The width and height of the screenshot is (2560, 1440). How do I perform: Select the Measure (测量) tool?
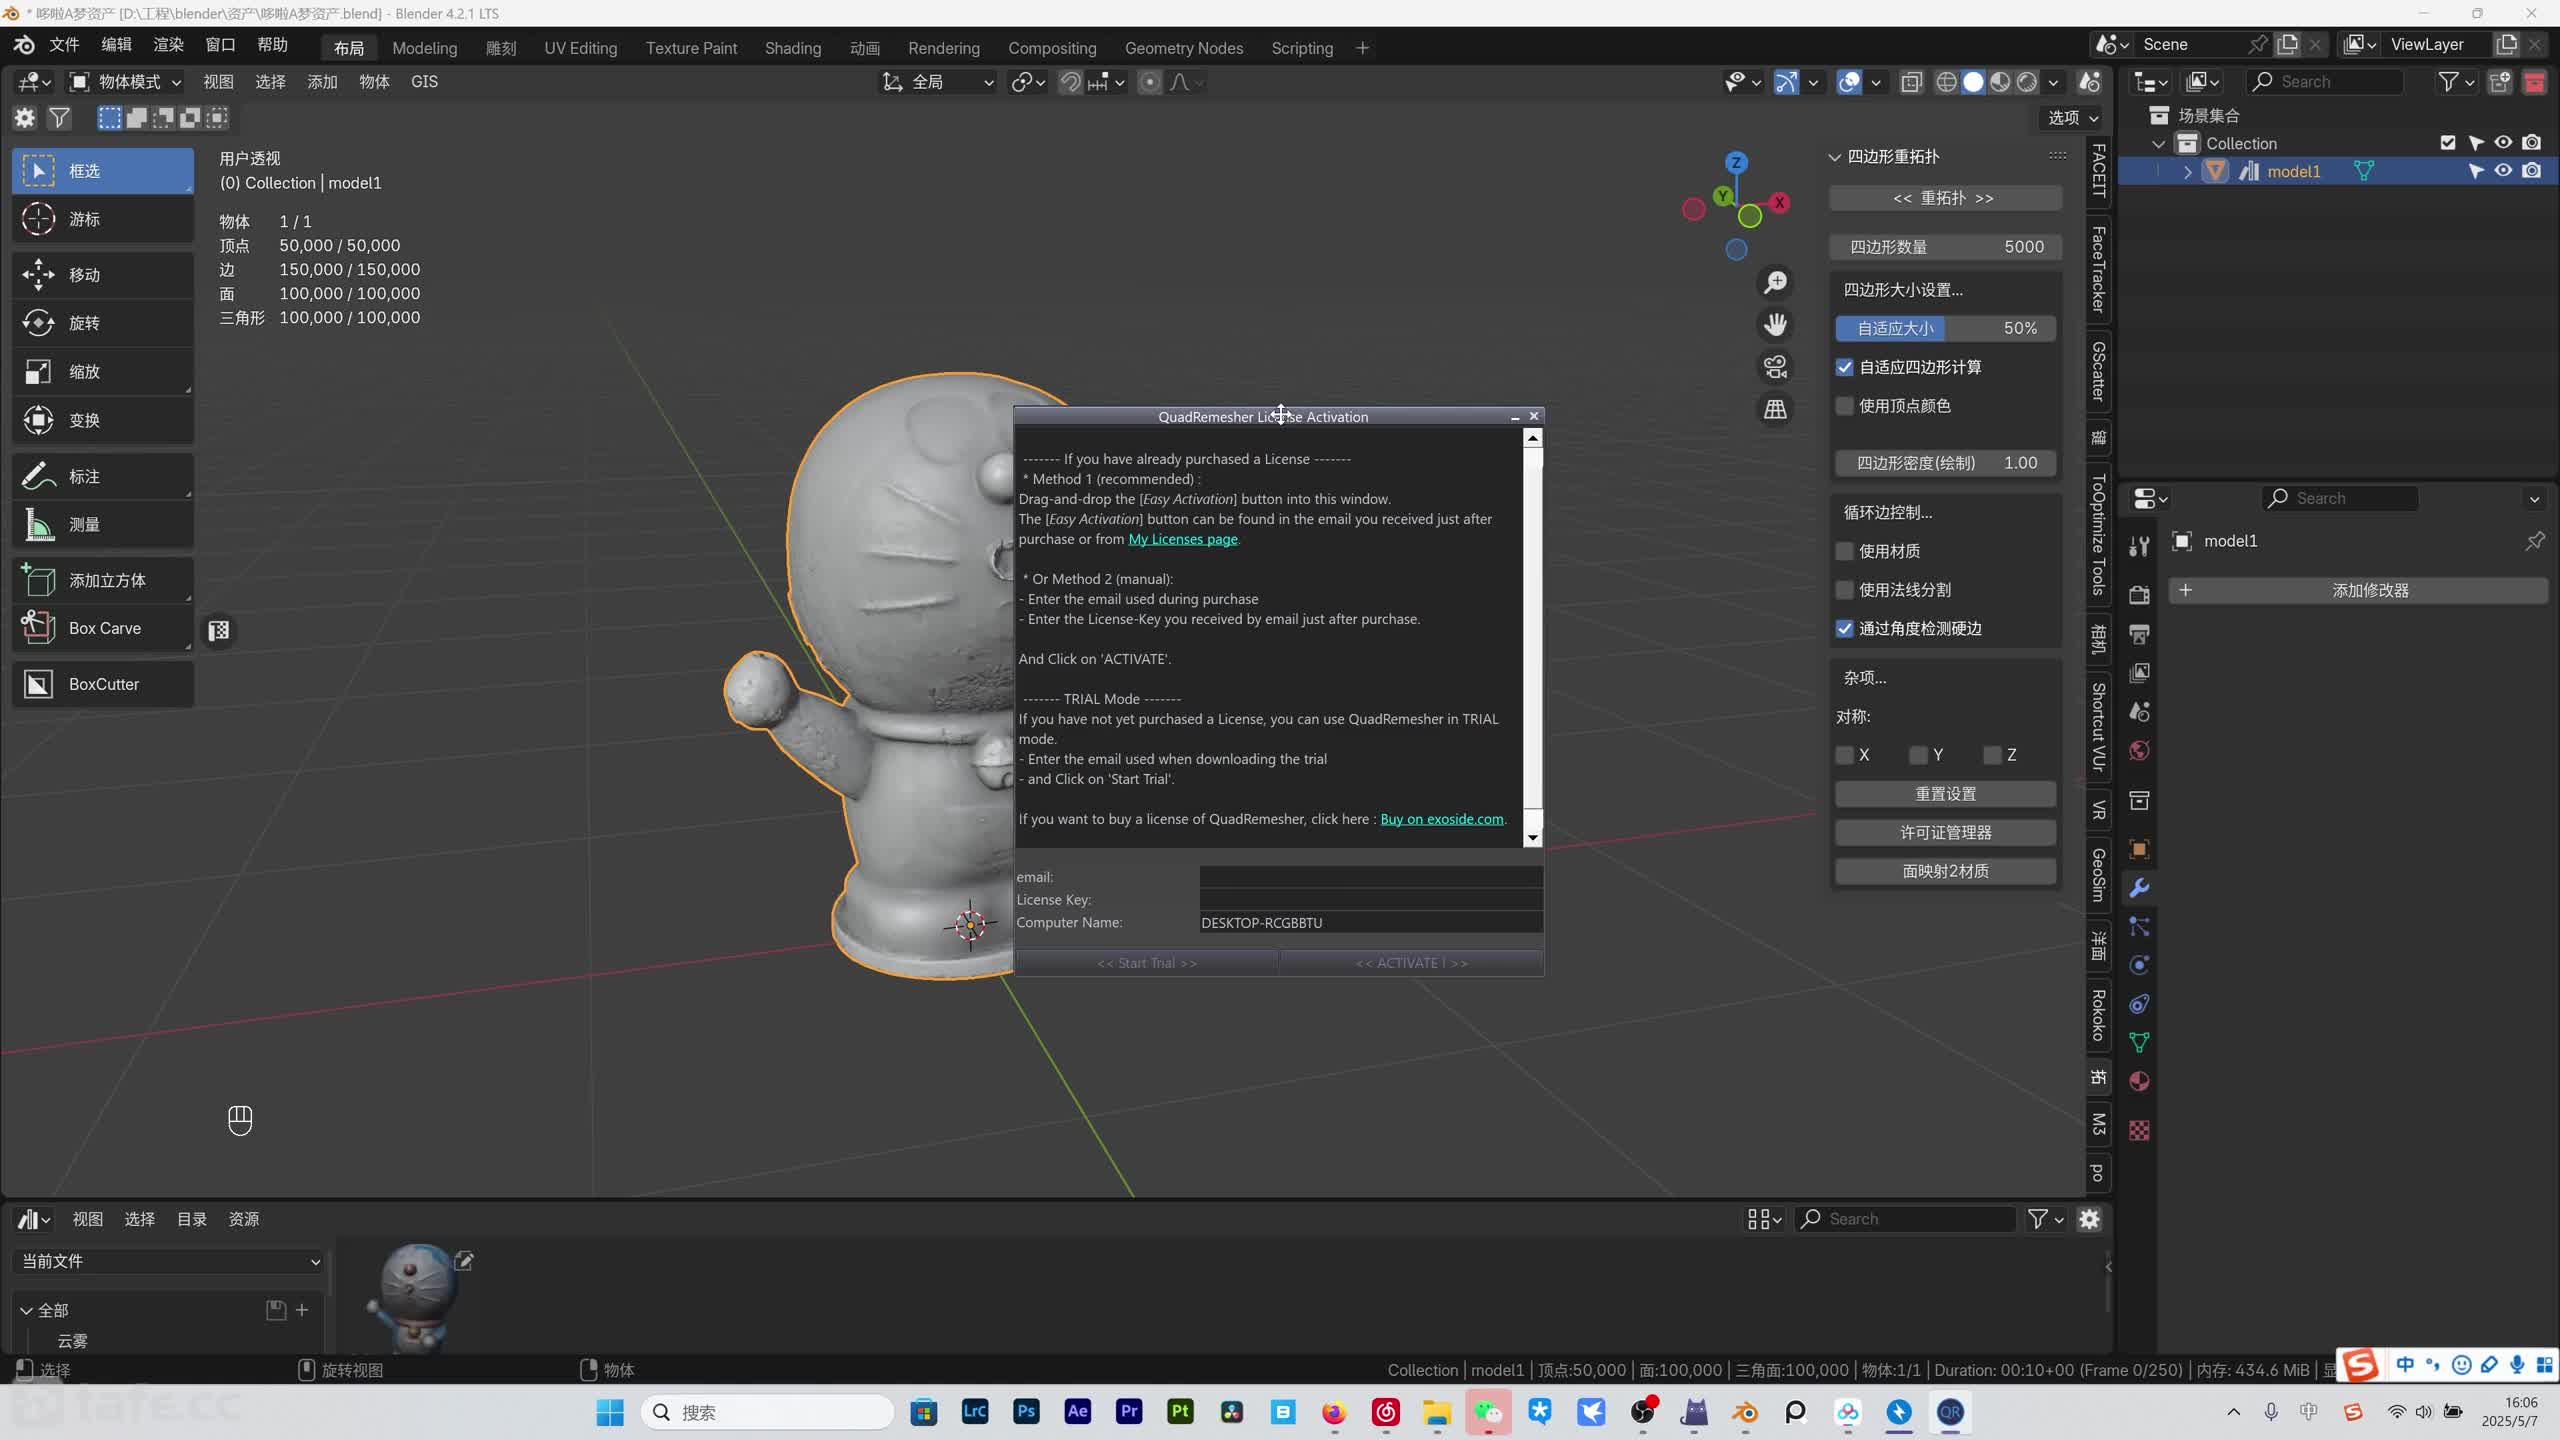click(103, 524)
